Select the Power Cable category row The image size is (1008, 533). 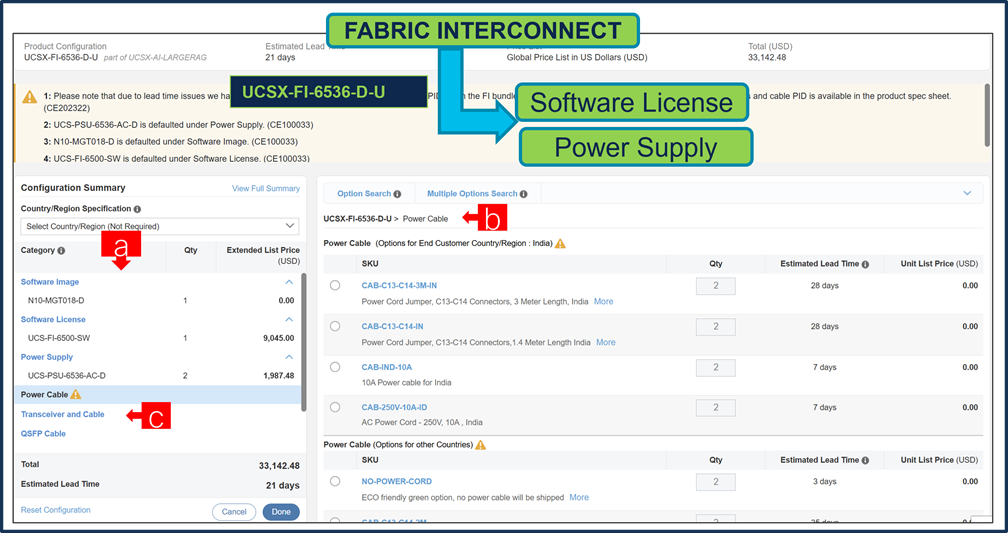pyautogui.click(x=158, y=395)
